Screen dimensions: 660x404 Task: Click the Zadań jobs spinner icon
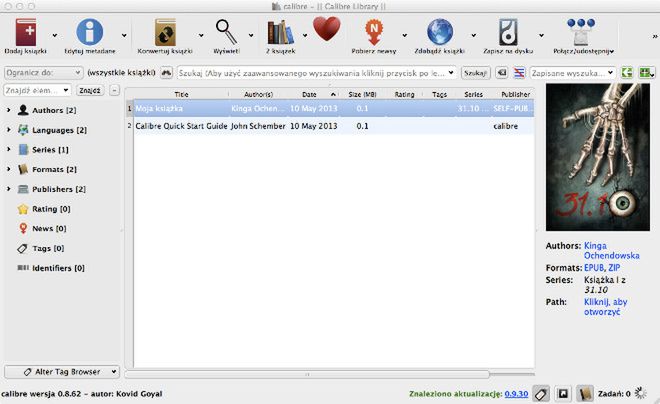[641, 393]
